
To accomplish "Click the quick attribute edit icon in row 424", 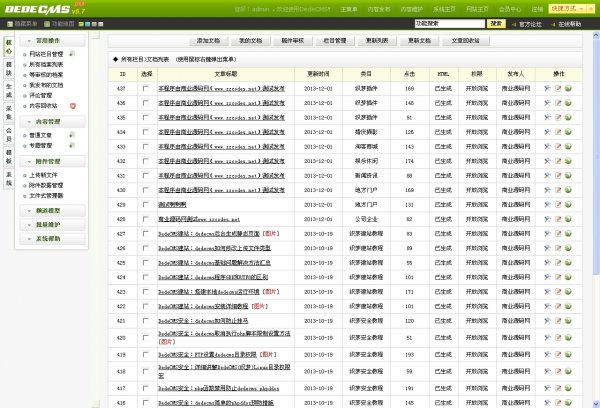I will [547, 277].
